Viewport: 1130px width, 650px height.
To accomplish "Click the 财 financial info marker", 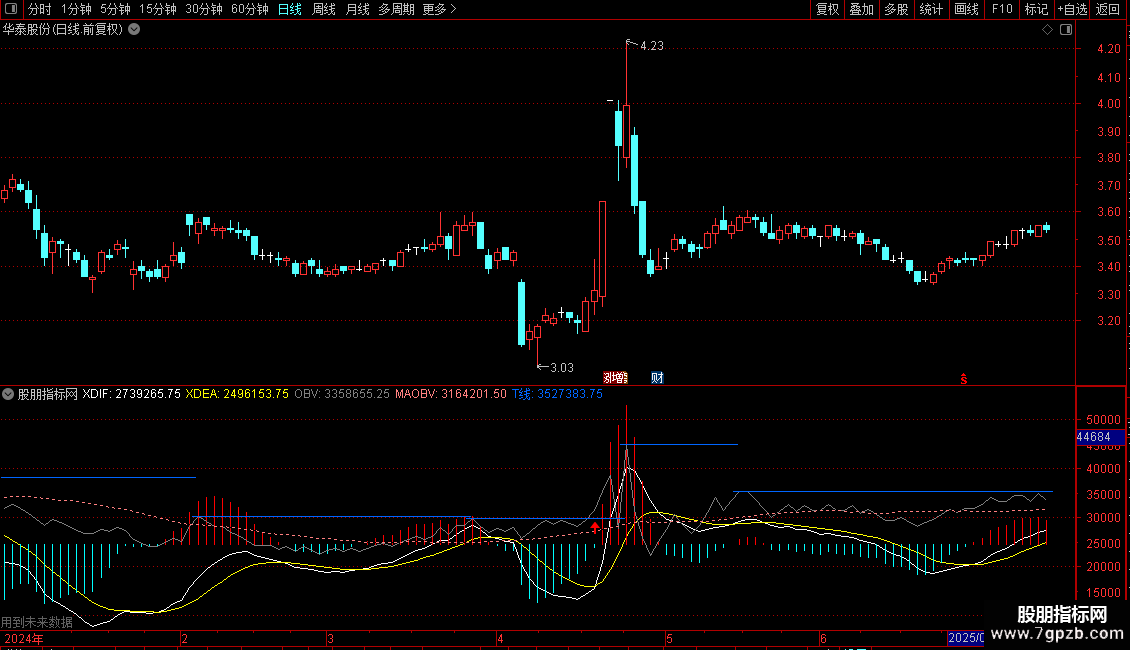I will click(x=657, y=378).
